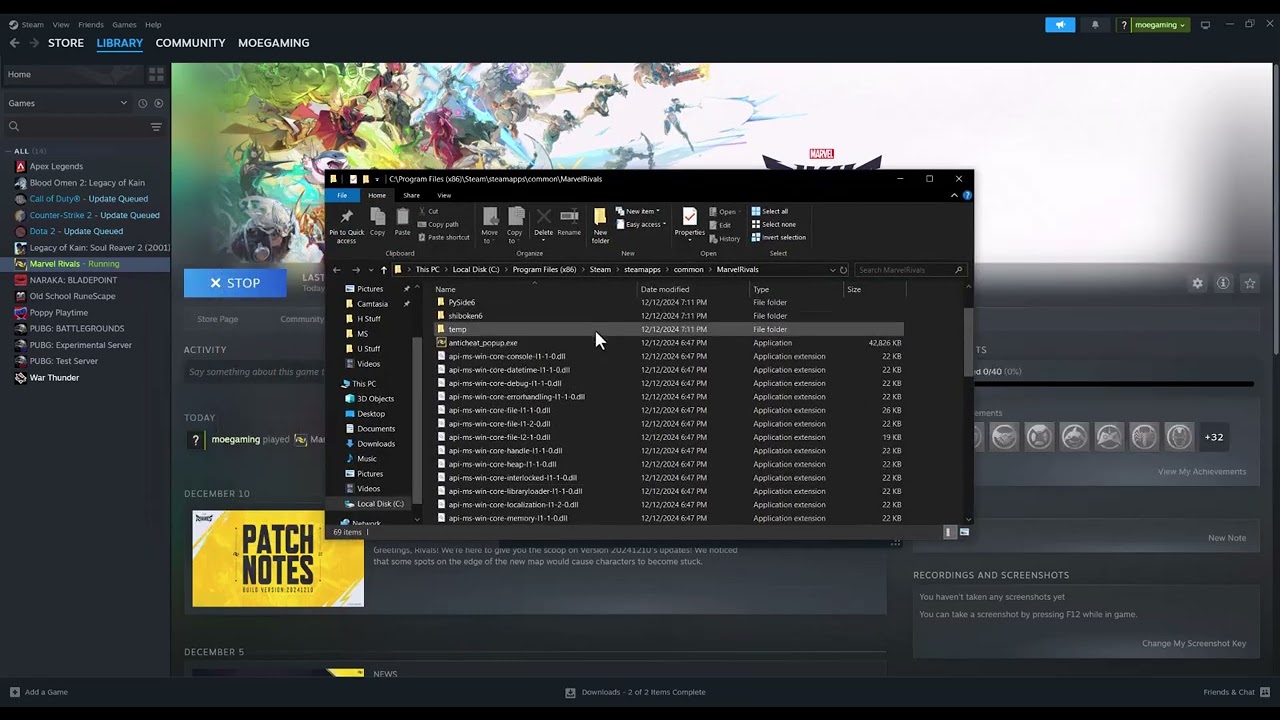Open the Copy to dropdown
Image resolution: width=1280 pixels, height=720 pixels.
515,226
